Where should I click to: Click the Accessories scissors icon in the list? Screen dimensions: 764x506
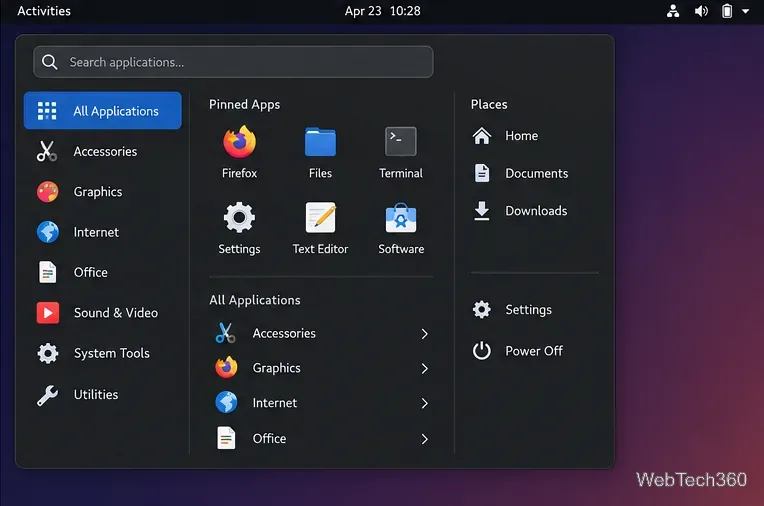(226, 333)
